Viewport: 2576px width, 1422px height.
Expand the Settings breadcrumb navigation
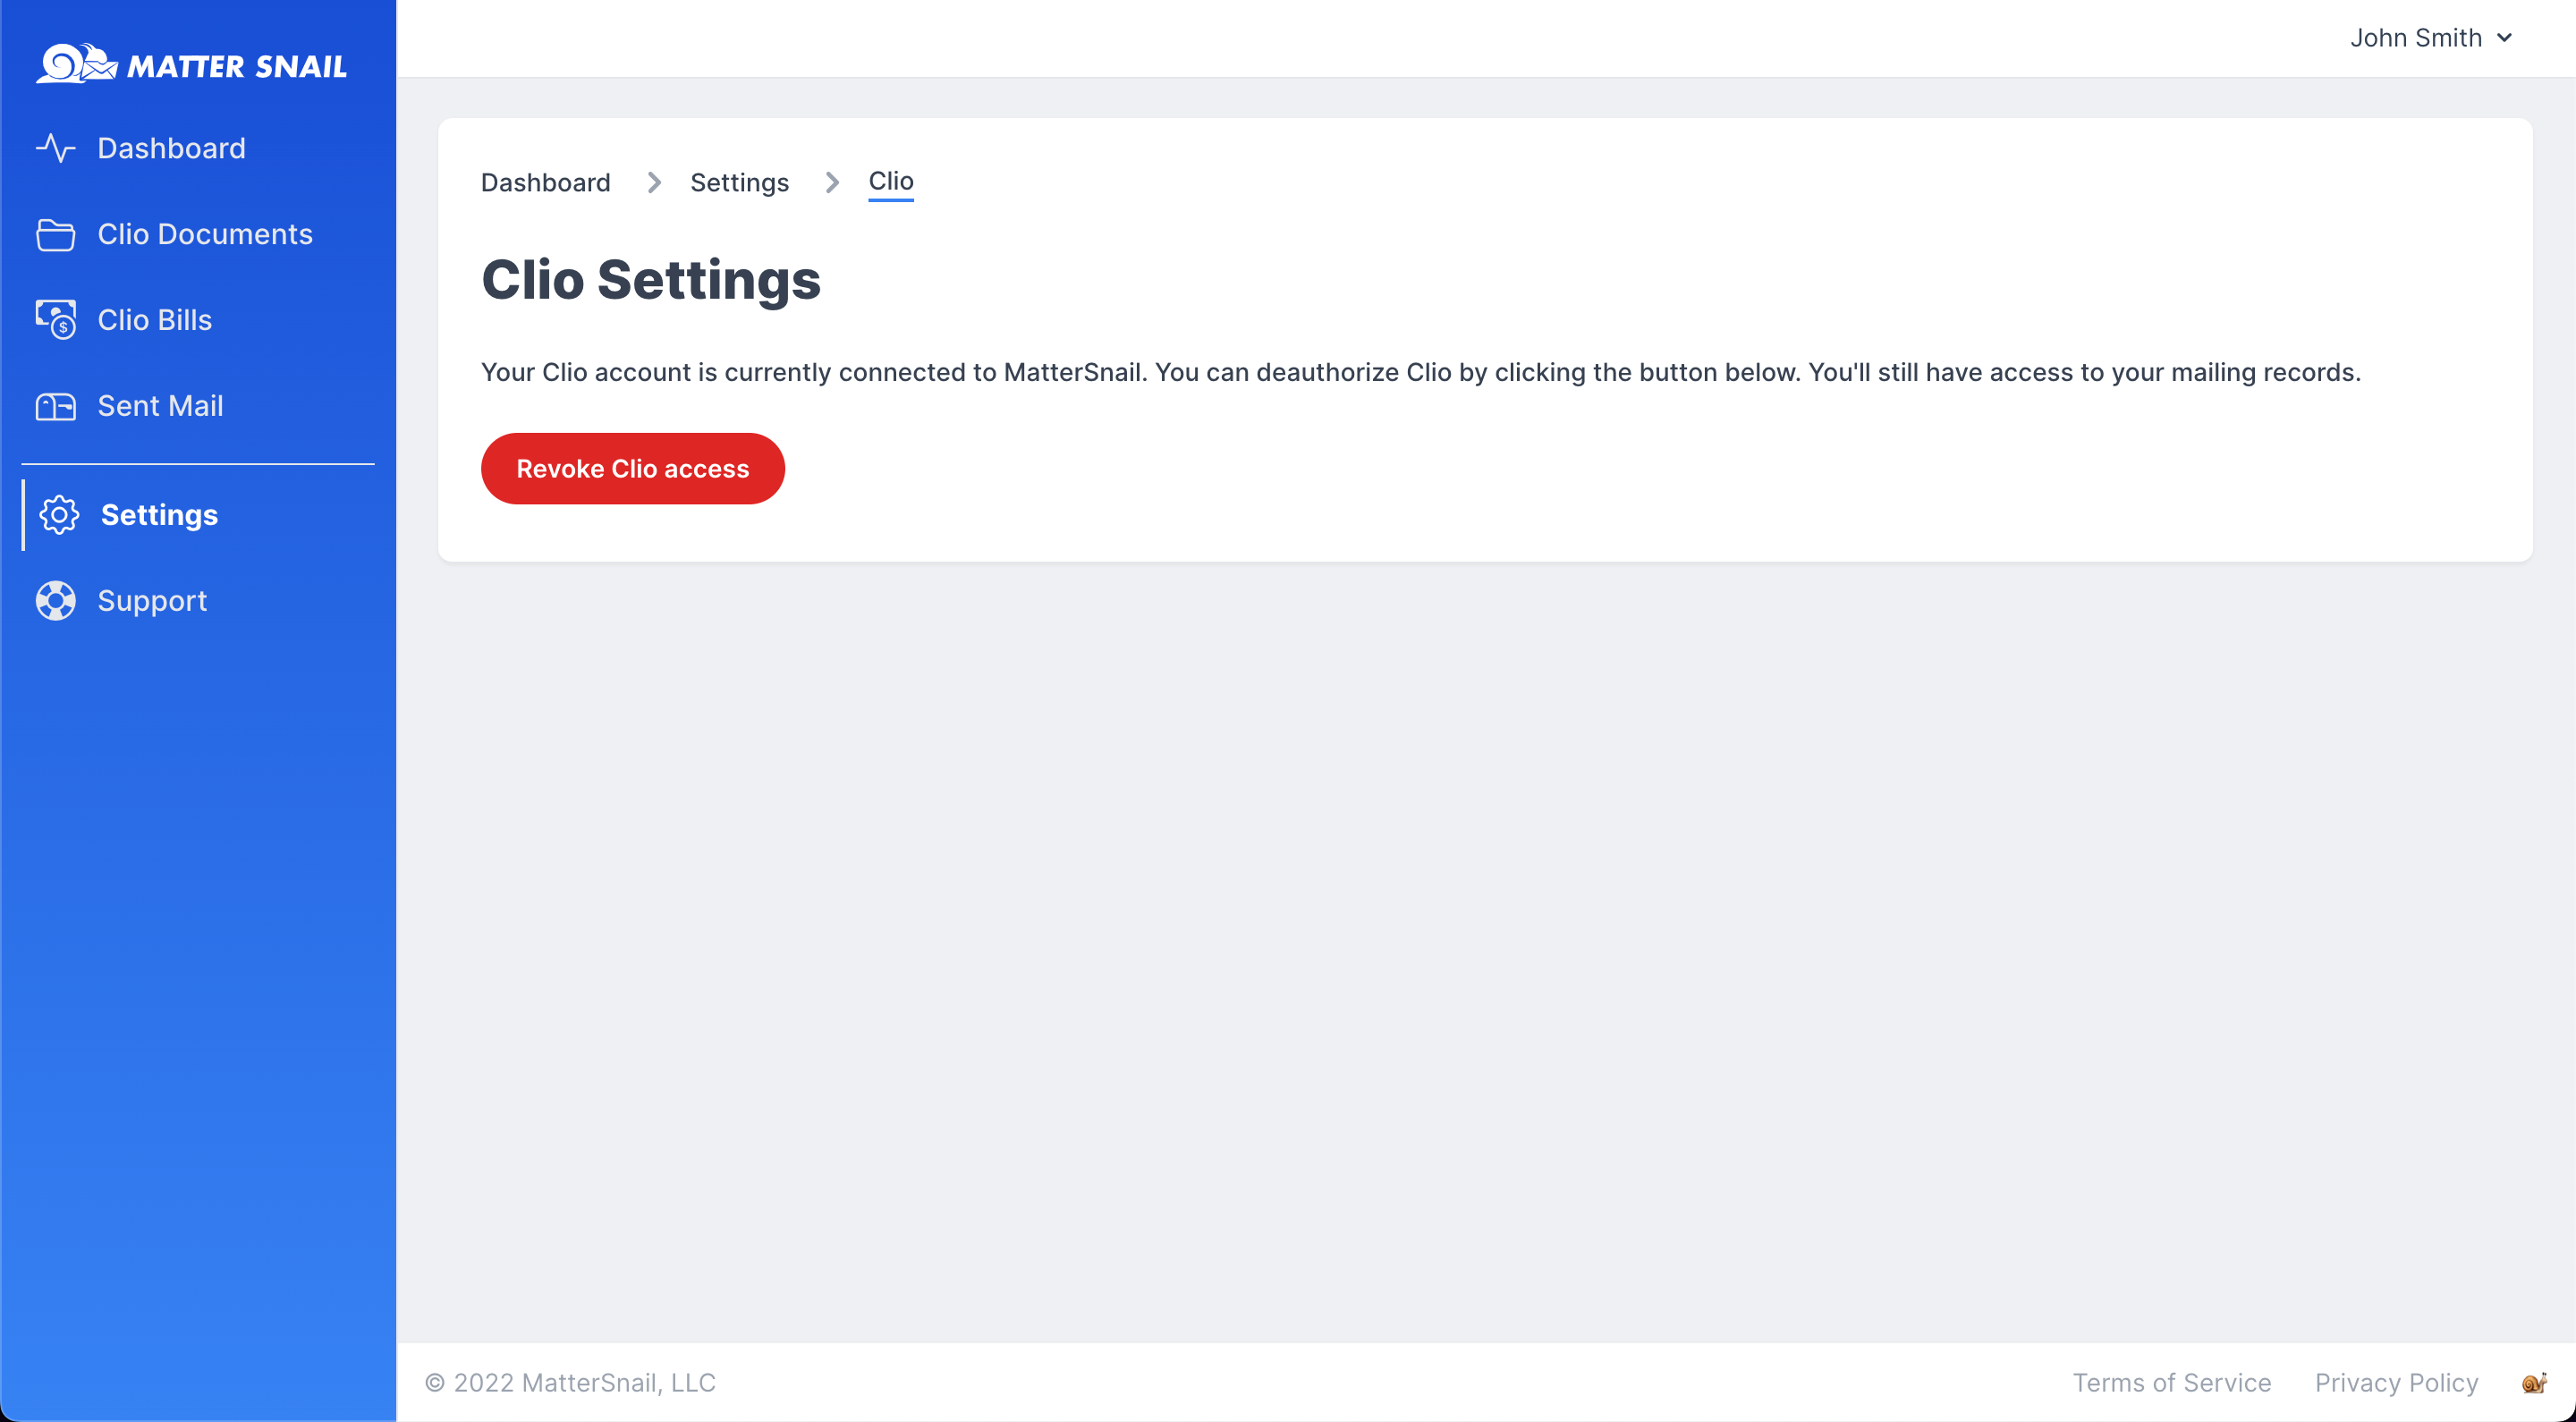(739, 181)
